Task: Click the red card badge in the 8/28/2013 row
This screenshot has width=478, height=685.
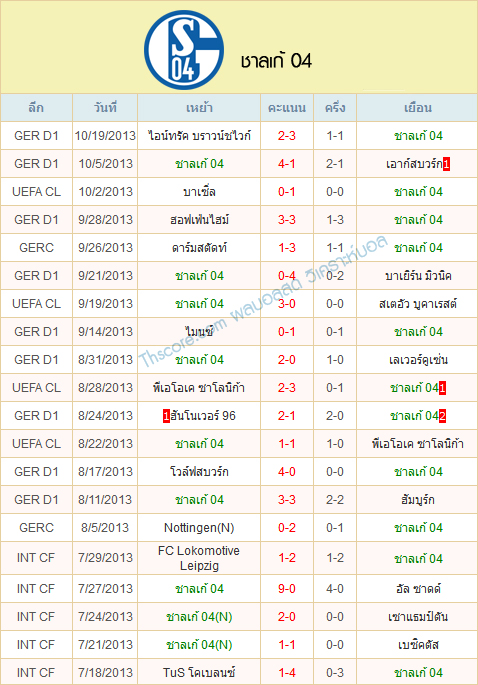Action: tap(442, 388)
